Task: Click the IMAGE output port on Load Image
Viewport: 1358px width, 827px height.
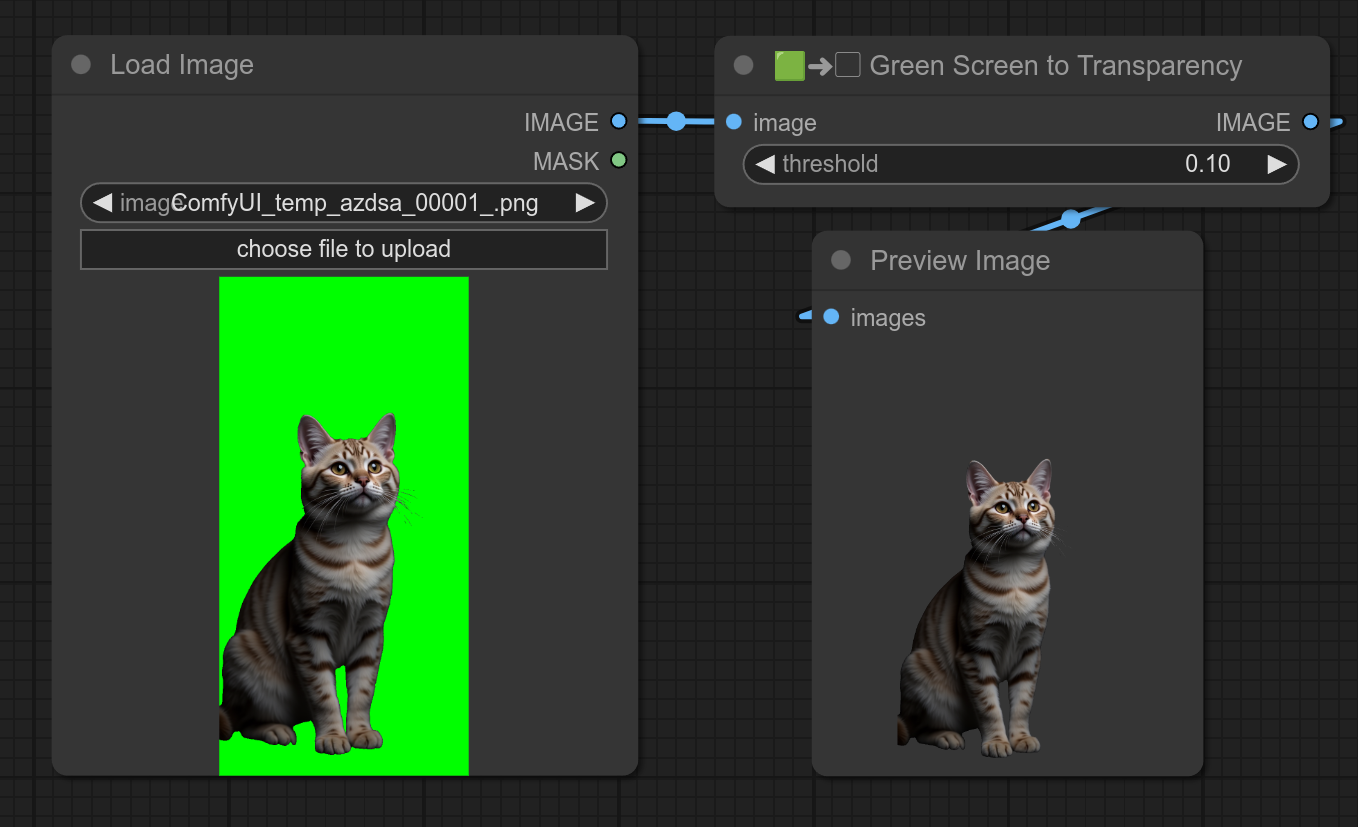Action: [x=618, y=121]
